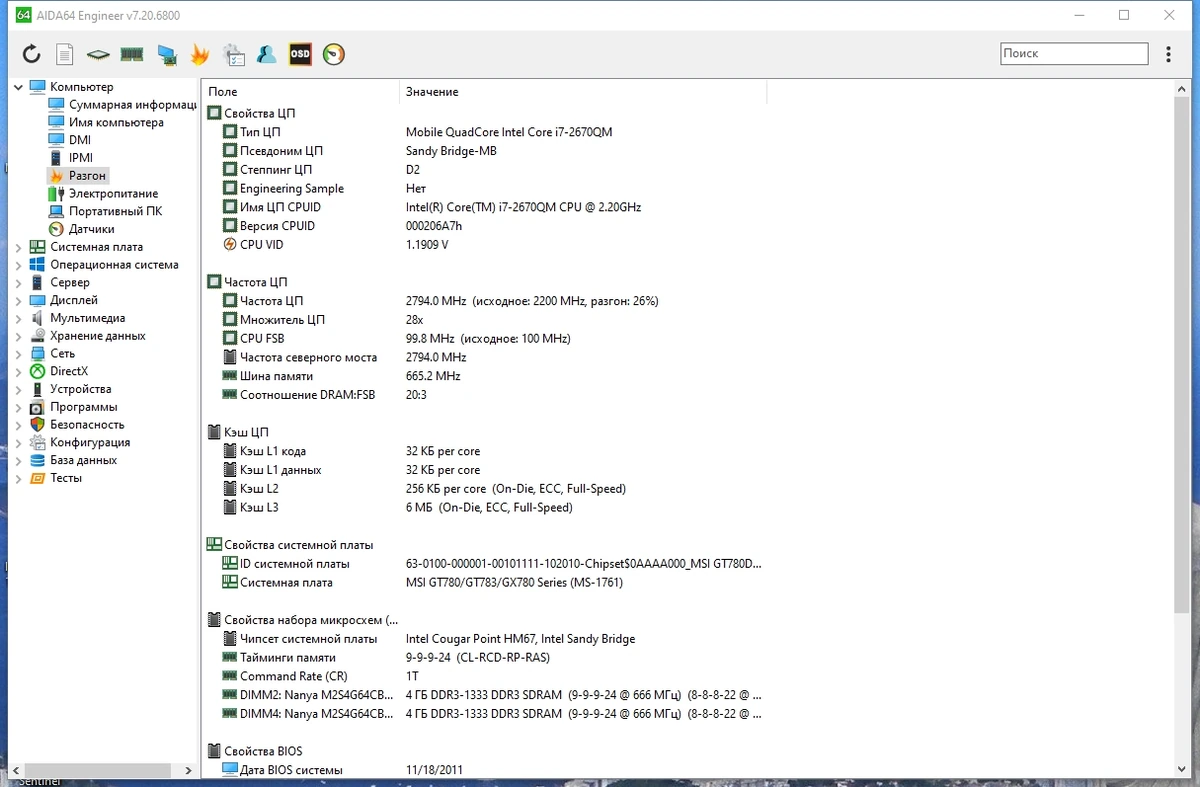
Task: Expand the DirectX tree node
Action: 18,371
